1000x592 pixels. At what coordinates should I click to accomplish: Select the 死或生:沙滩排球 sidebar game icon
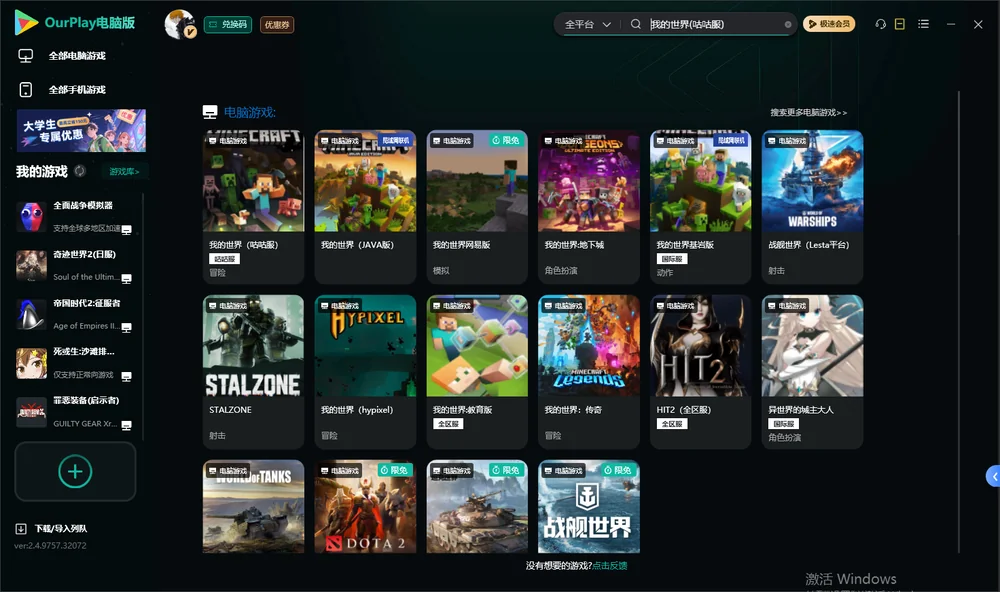coord(31,364)
